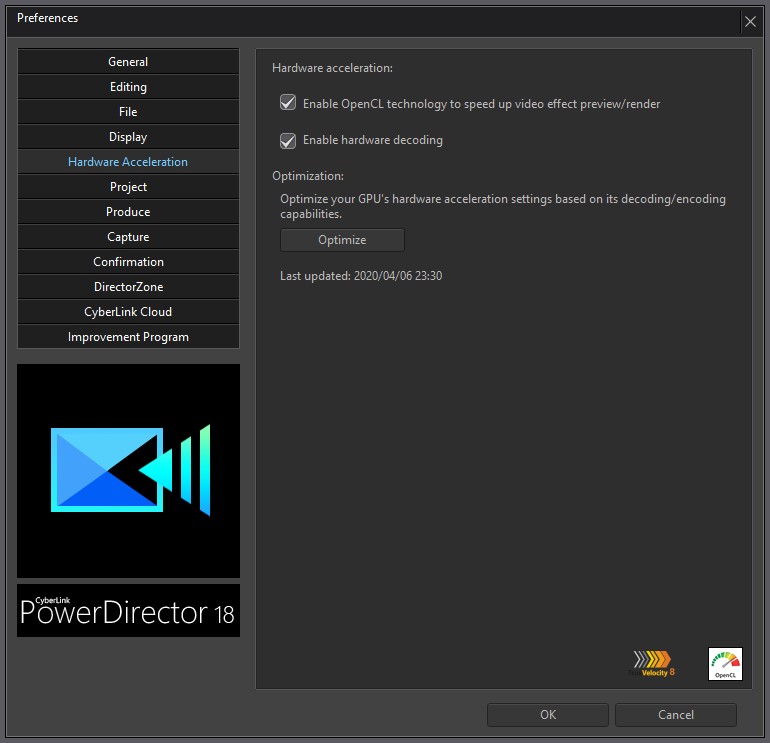Click the CyberLink PowerDirector 18 banner

pyautogui.click(x=128, y=610)
